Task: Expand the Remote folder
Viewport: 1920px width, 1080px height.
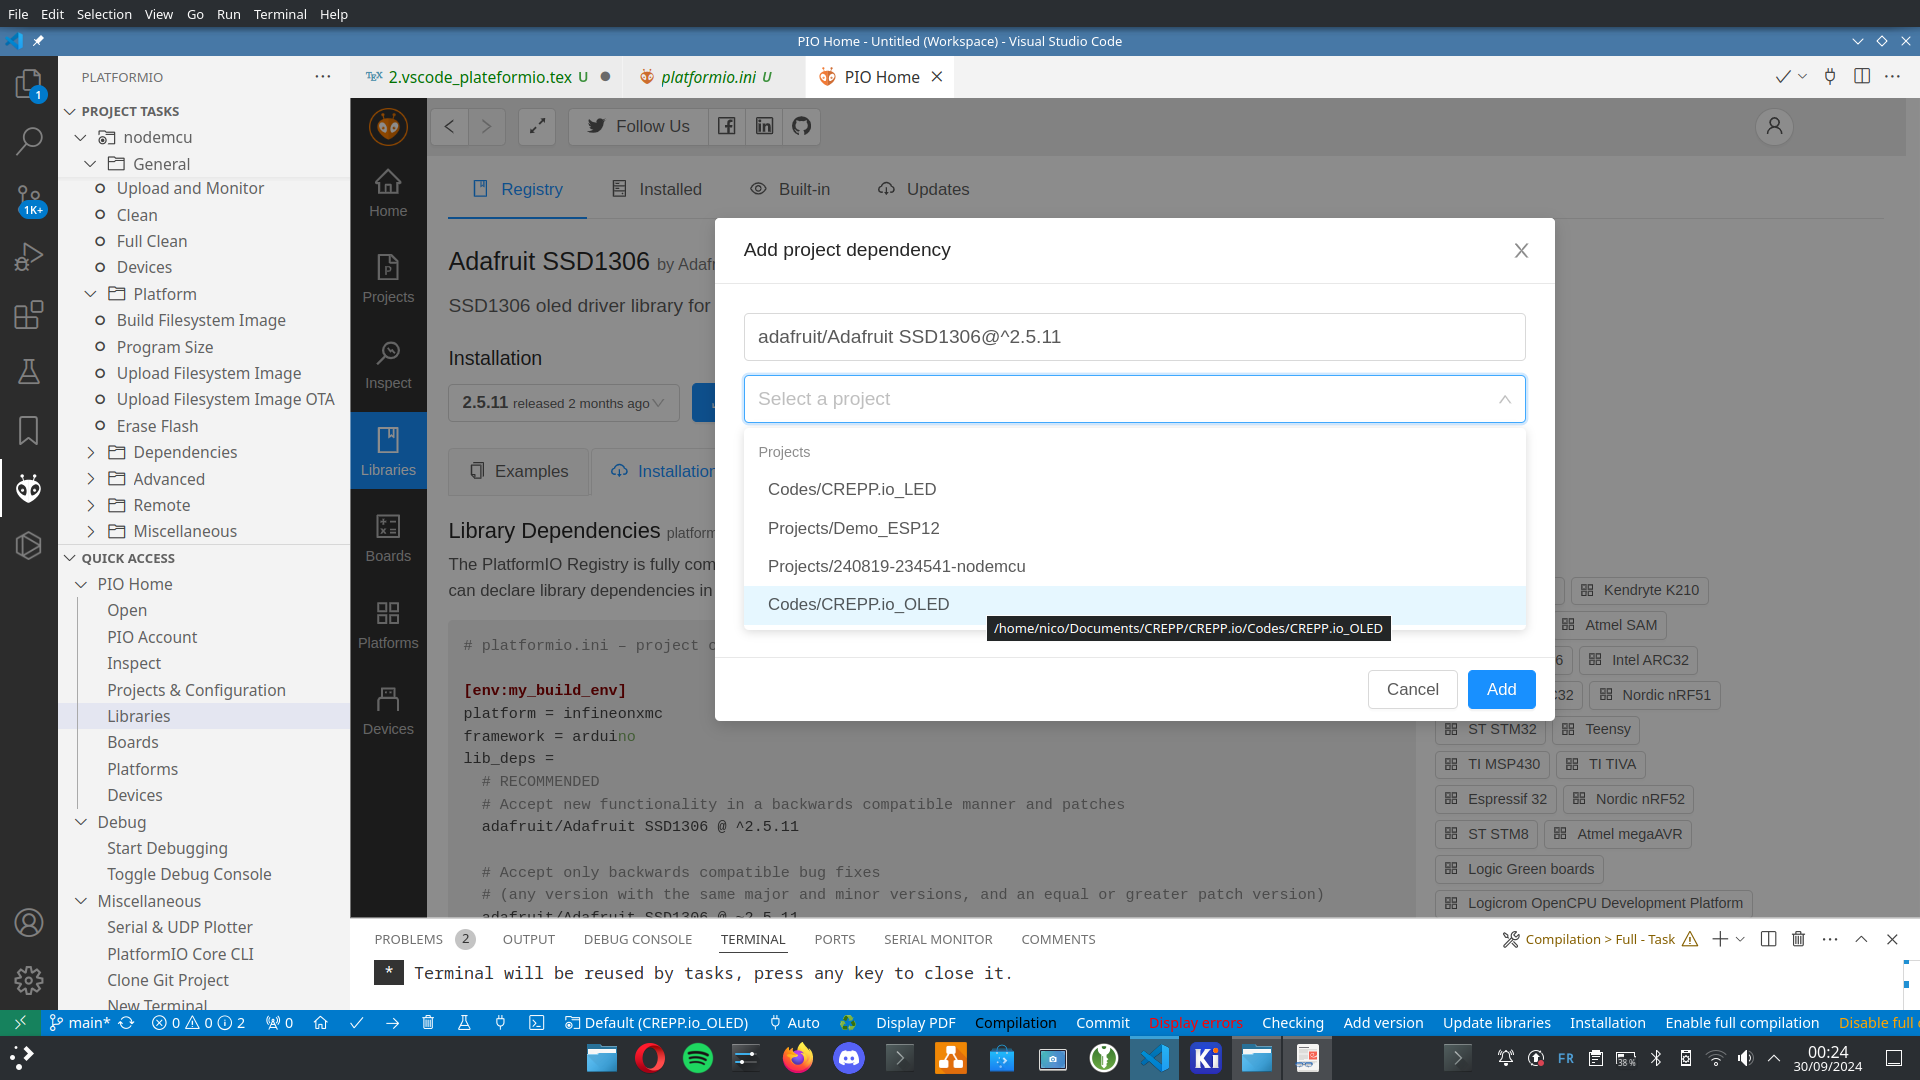Action: (91, 505)
